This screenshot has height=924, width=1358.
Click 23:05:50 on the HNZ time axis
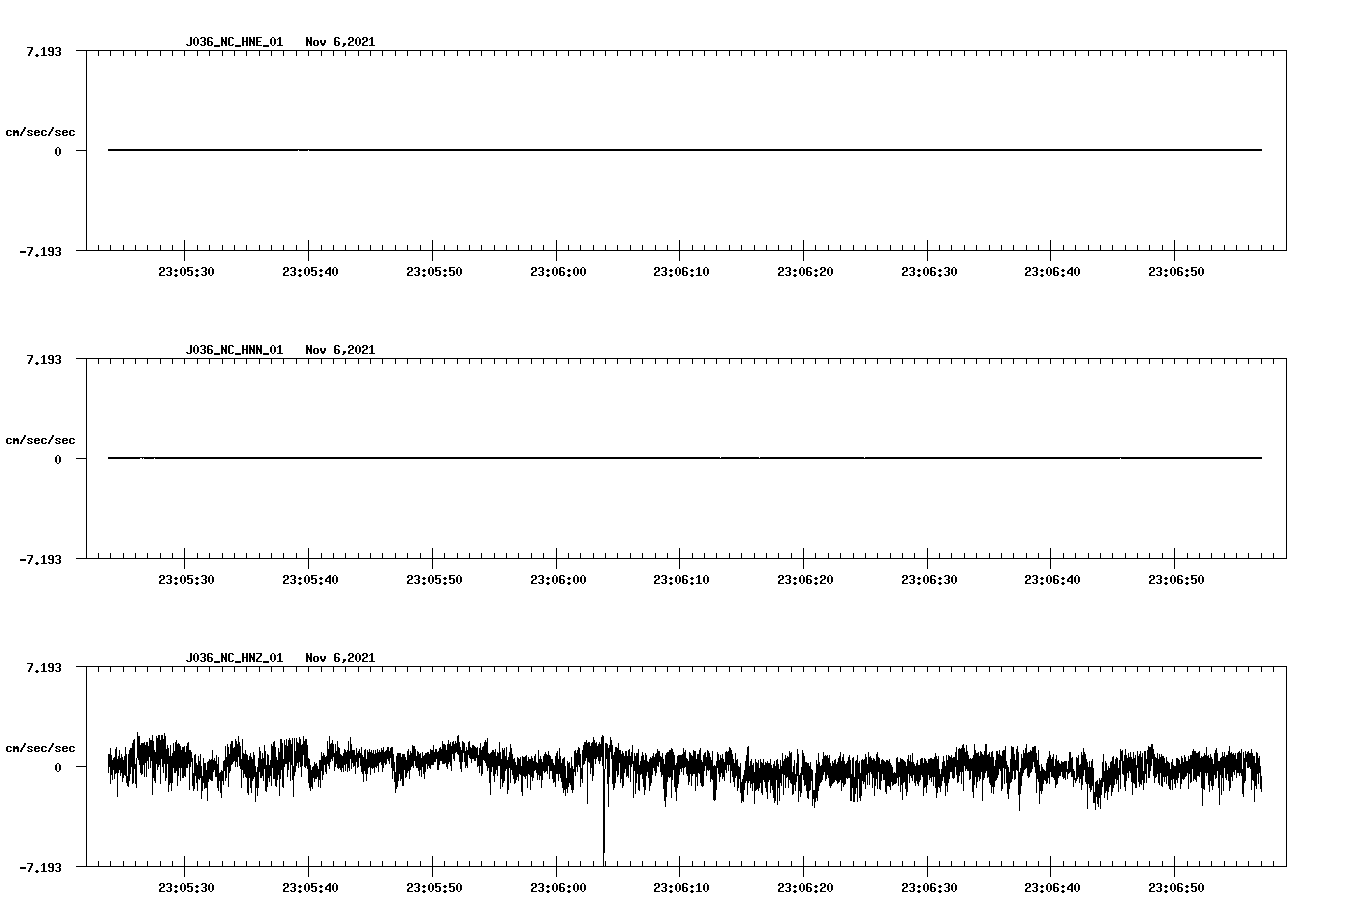click(434, 888)
